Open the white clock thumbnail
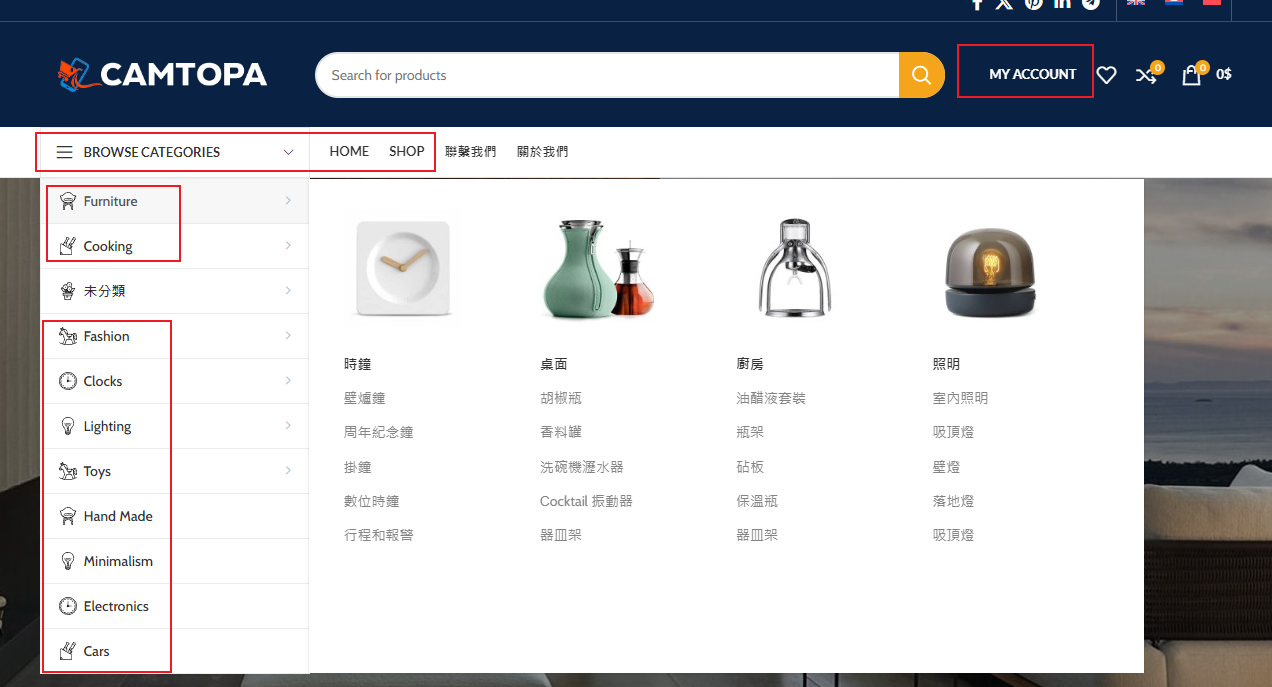The width and height of the screenshot is (1272, 687). (402, 268)
